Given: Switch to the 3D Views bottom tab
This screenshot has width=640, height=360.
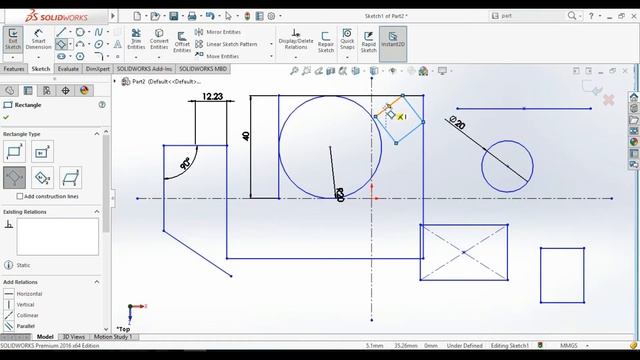Looking at the screenshot, I should 73,337.
